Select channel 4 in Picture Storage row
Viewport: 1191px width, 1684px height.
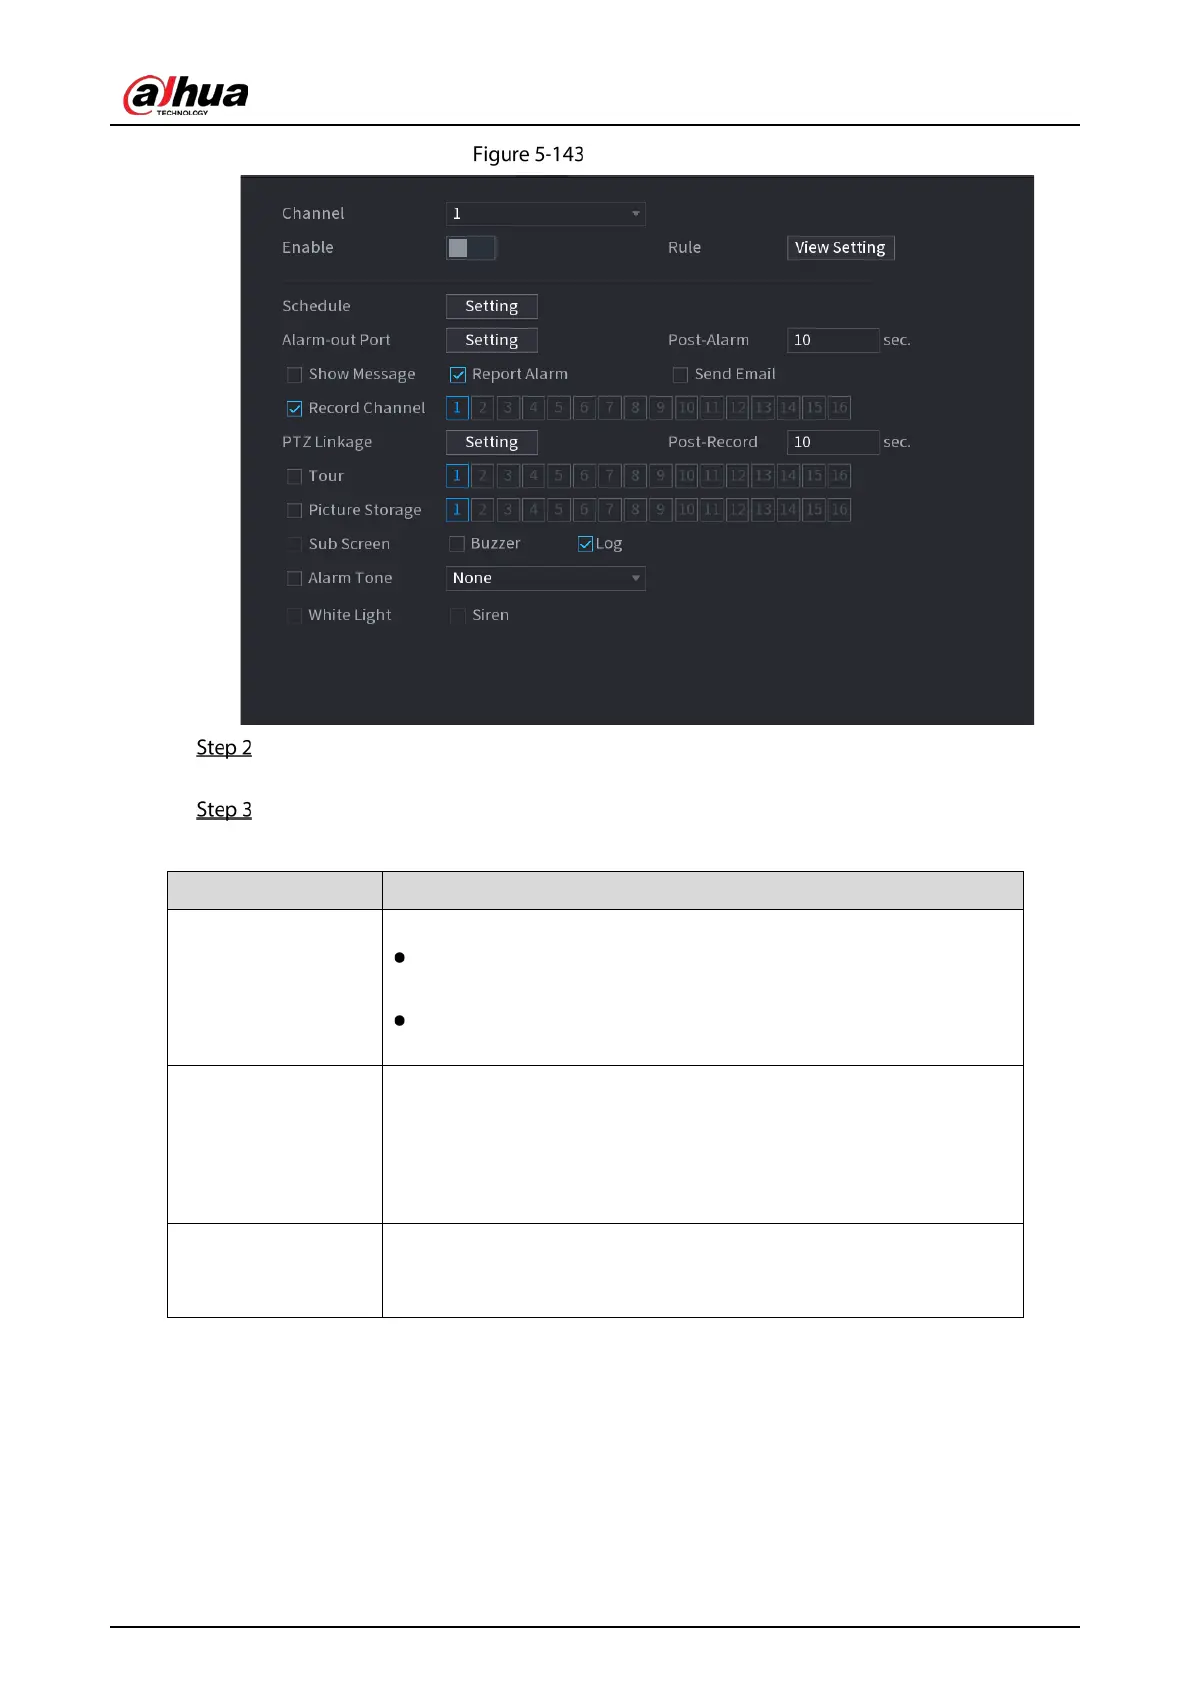533,510
